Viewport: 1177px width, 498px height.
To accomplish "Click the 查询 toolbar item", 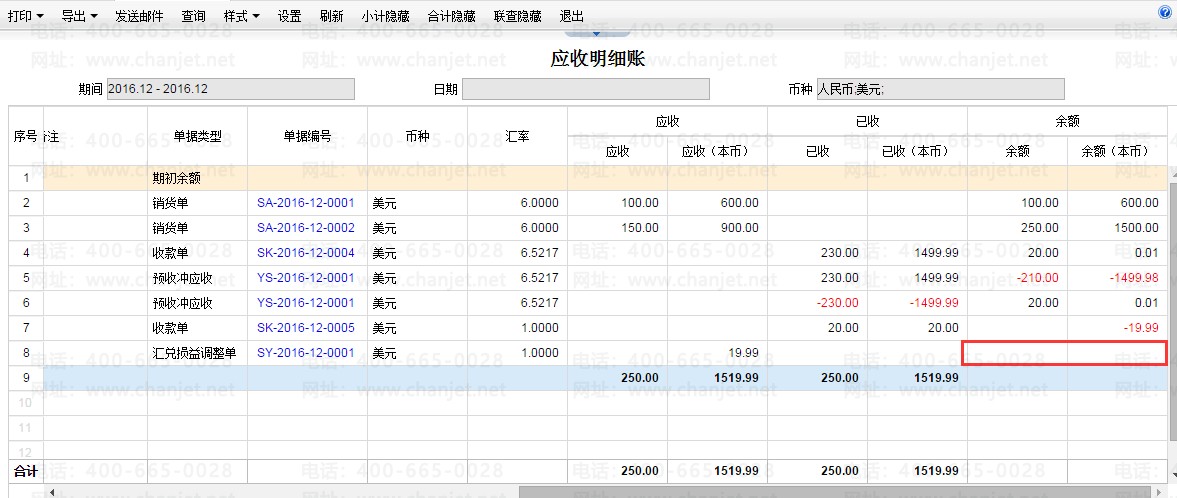I will coord(193,16).
